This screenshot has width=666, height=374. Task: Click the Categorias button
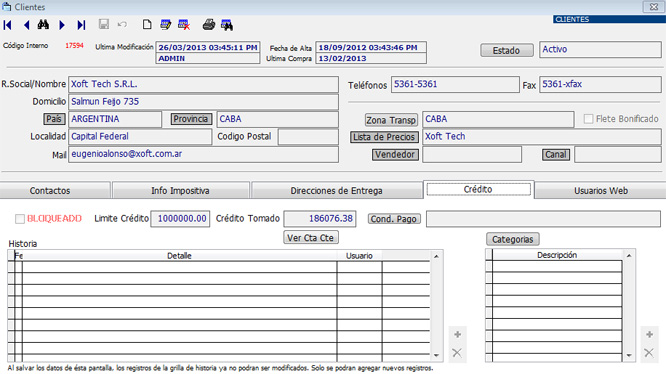click(x=513, y=239)
